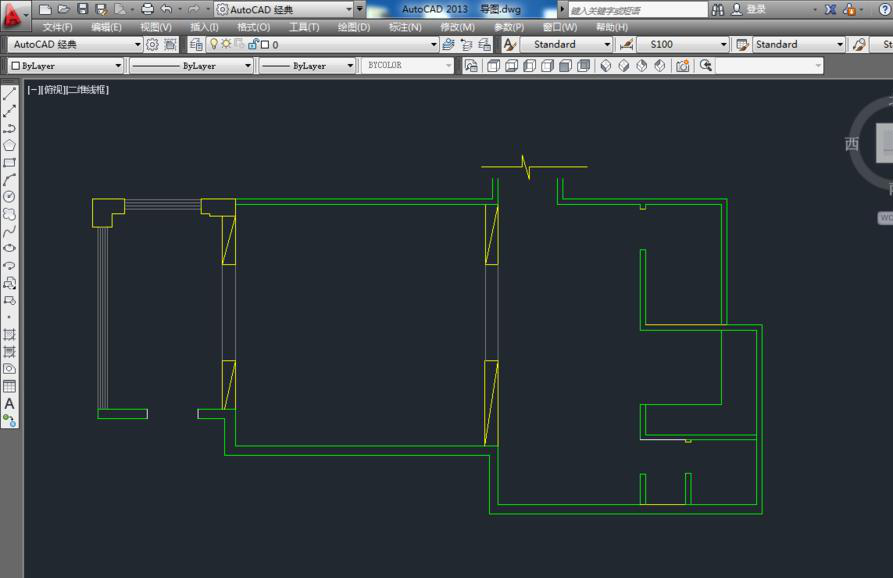Select the Line draw tool
The height and width of the screenshot is (579, 893).
click(9, 94)
